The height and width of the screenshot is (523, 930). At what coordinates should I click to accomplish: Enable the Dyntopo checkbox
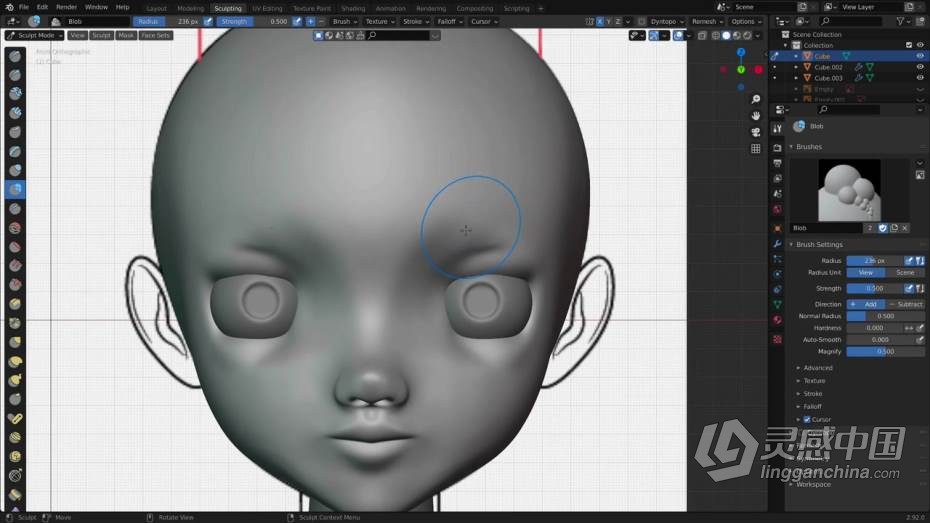[641, 21]
